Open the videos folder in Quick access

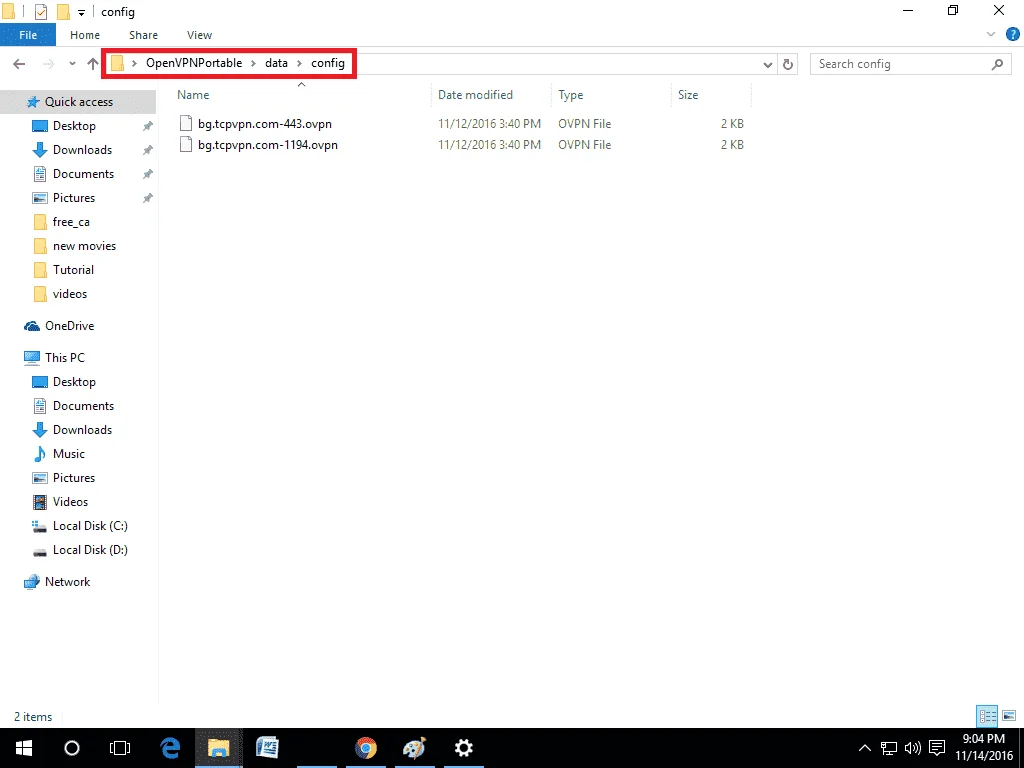(x=70, y=294)
